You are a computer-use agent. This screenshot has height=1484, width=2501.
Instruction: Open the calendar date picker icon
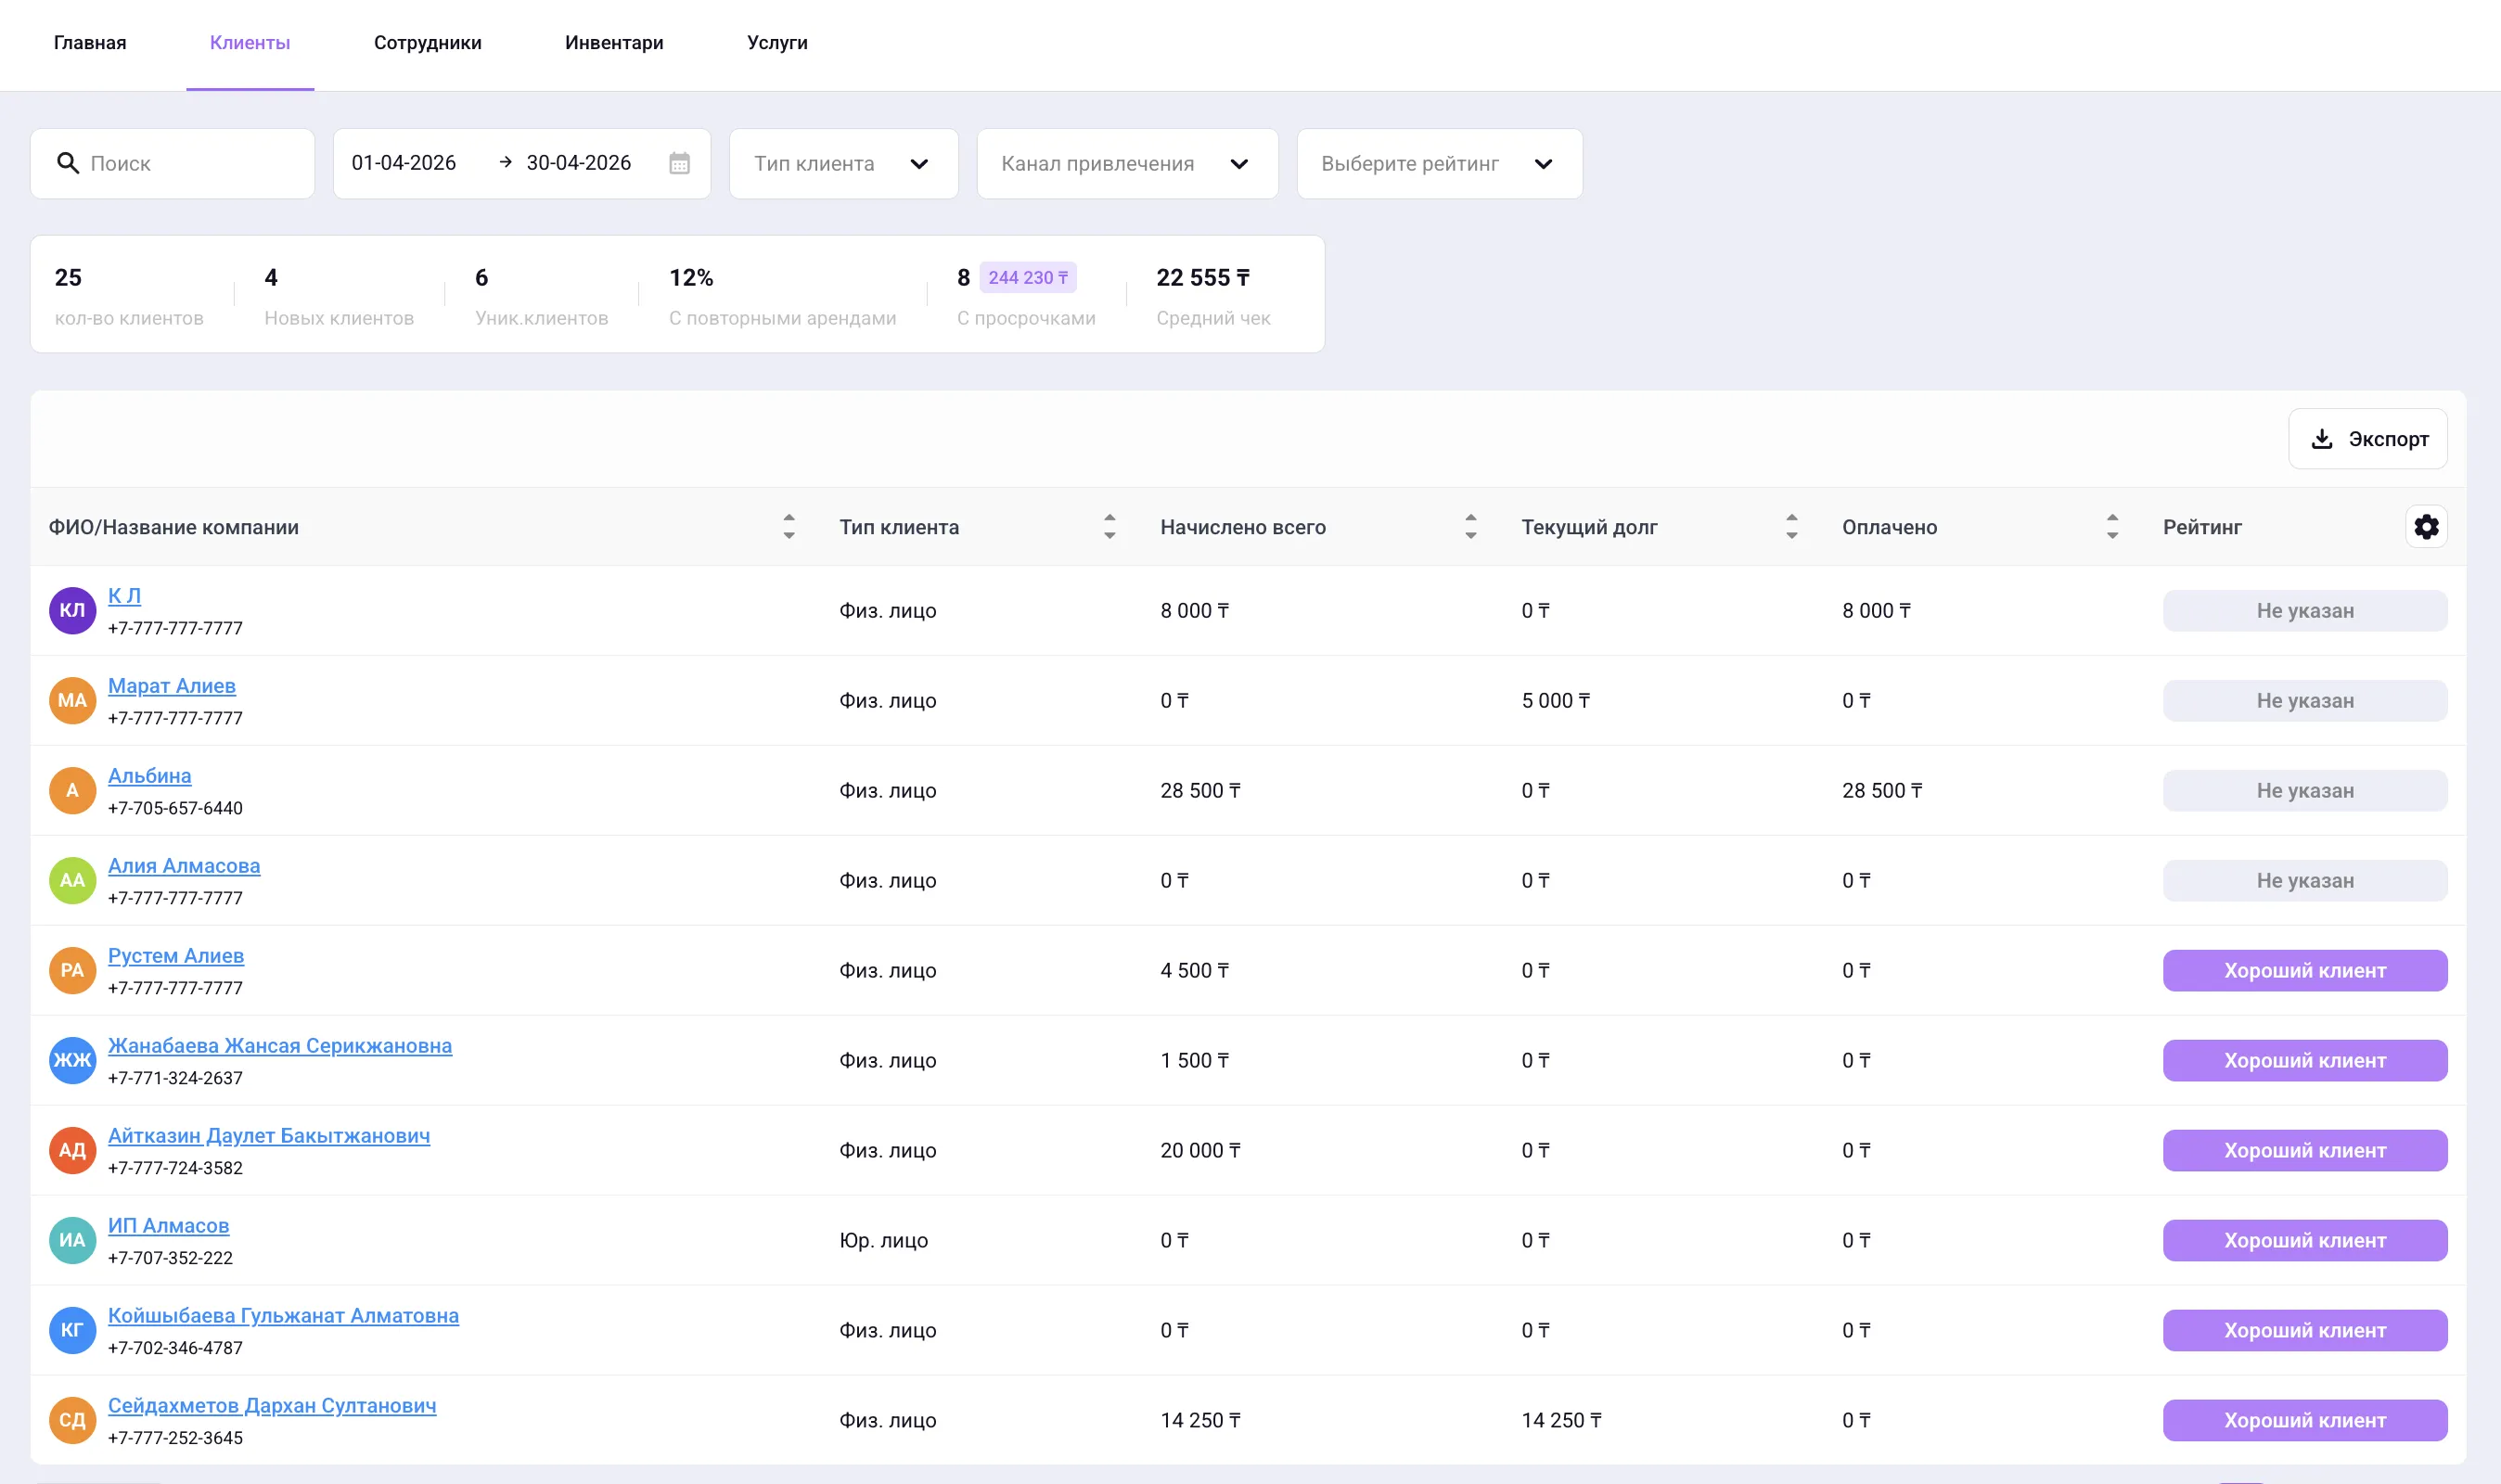tap(679, 163)
